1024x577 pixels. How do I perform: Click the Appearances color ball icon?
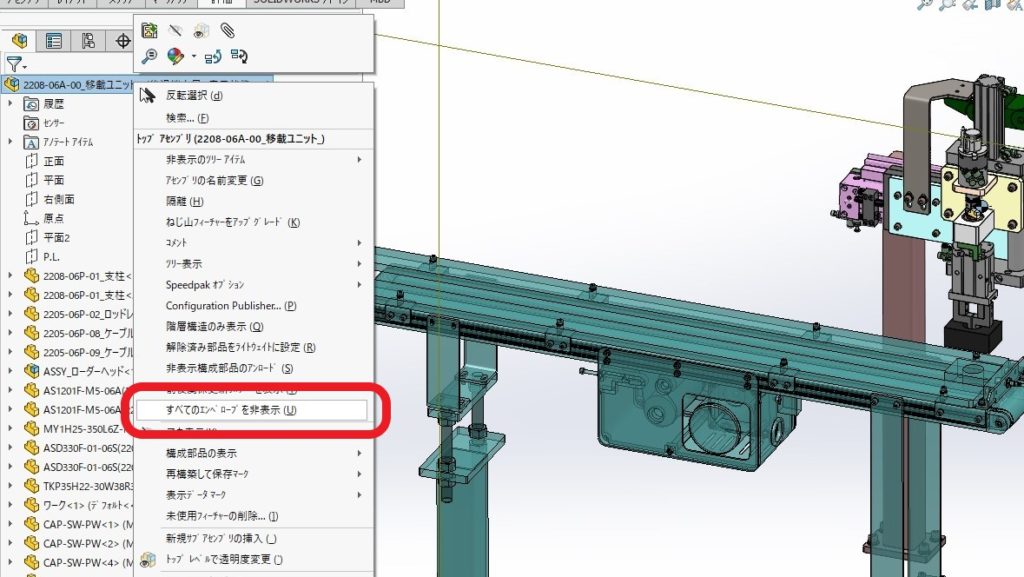click(175, 56)
